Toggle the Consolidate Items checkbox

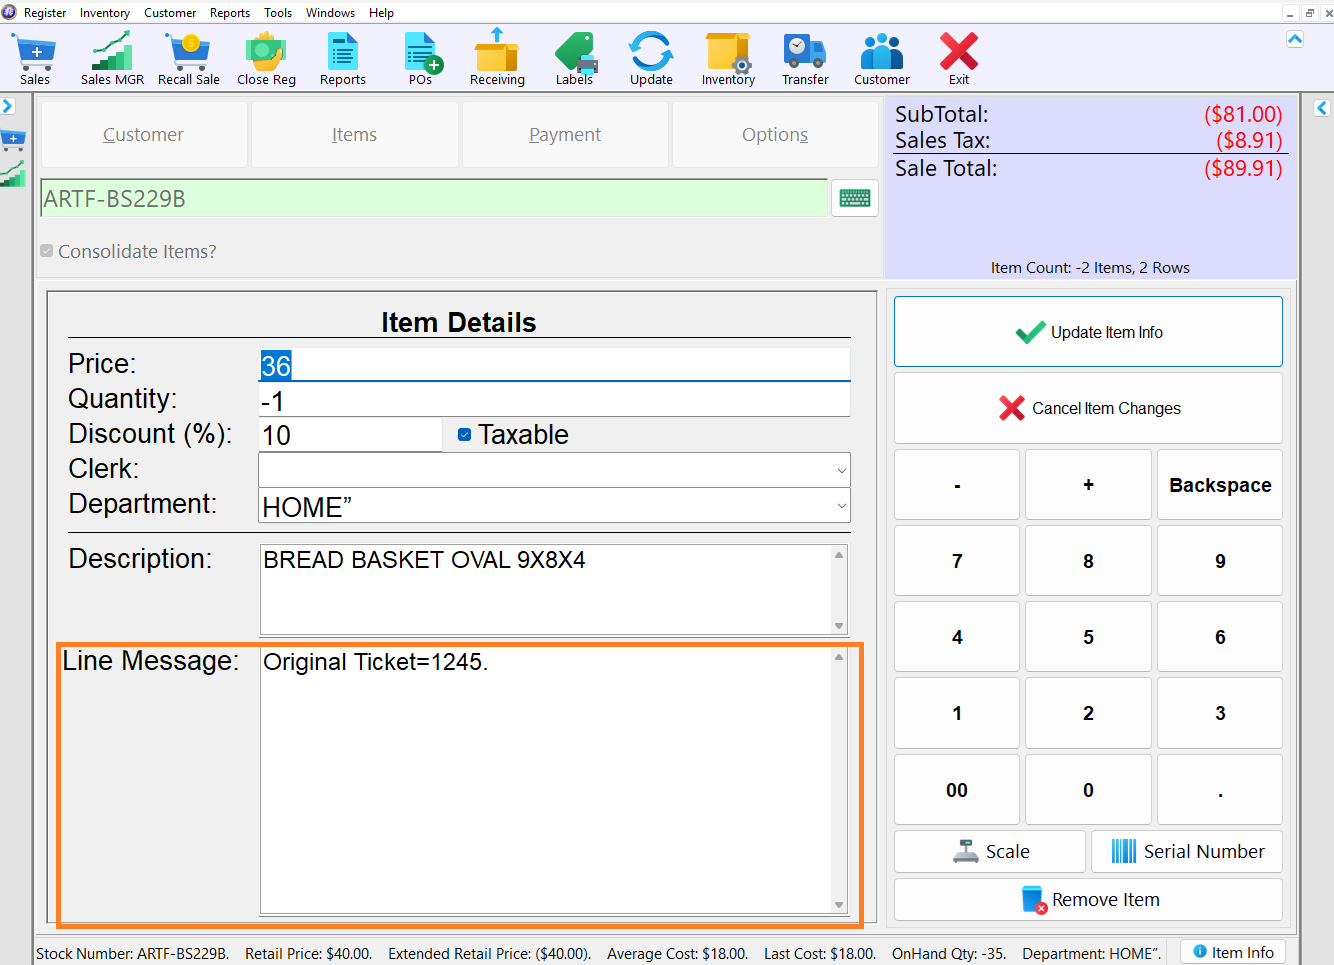pyautogui.click(x=47, y=251)
